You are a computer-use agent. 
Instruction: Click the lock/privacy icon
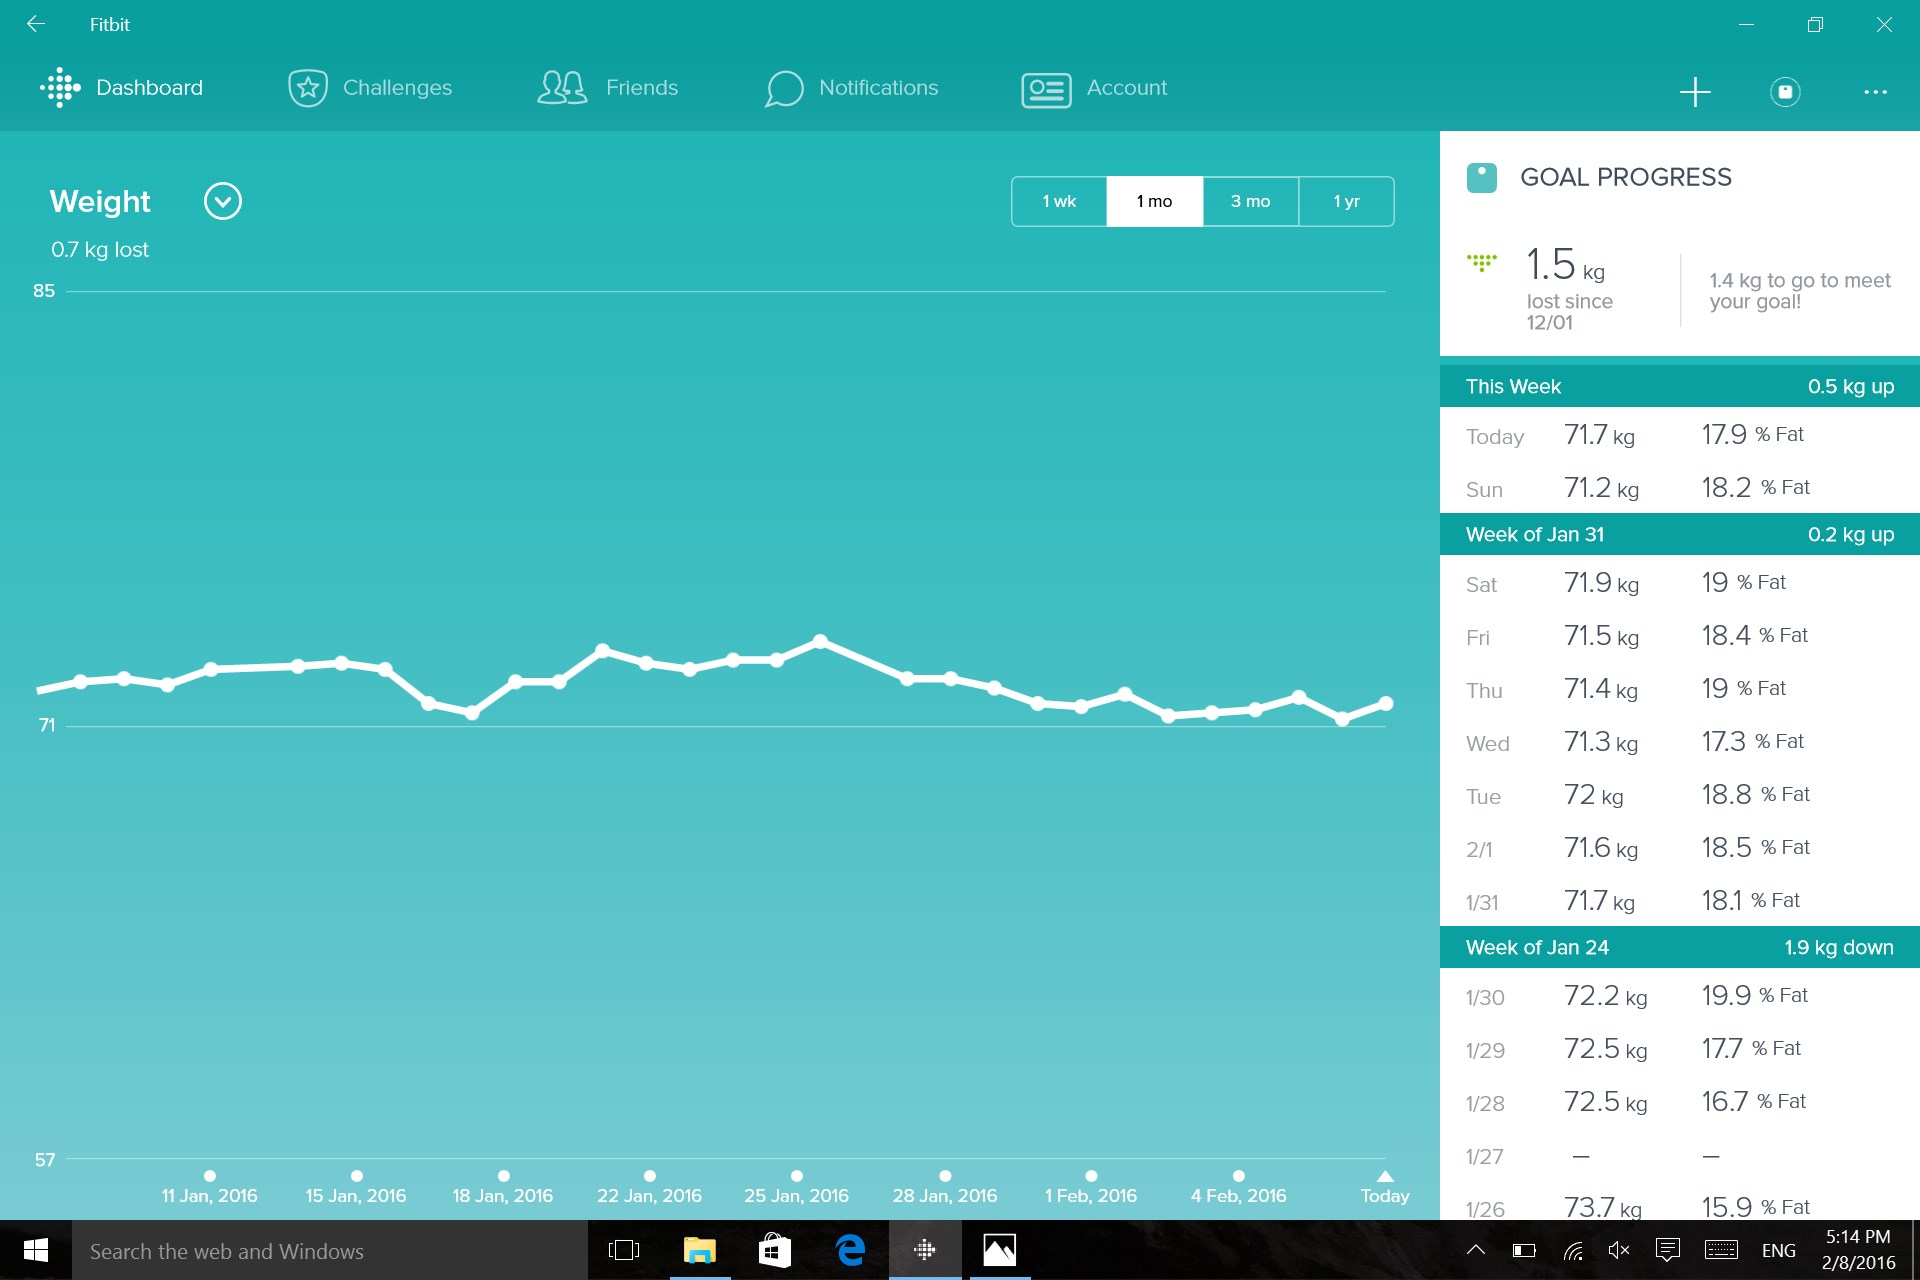[x=1786, y=90]
